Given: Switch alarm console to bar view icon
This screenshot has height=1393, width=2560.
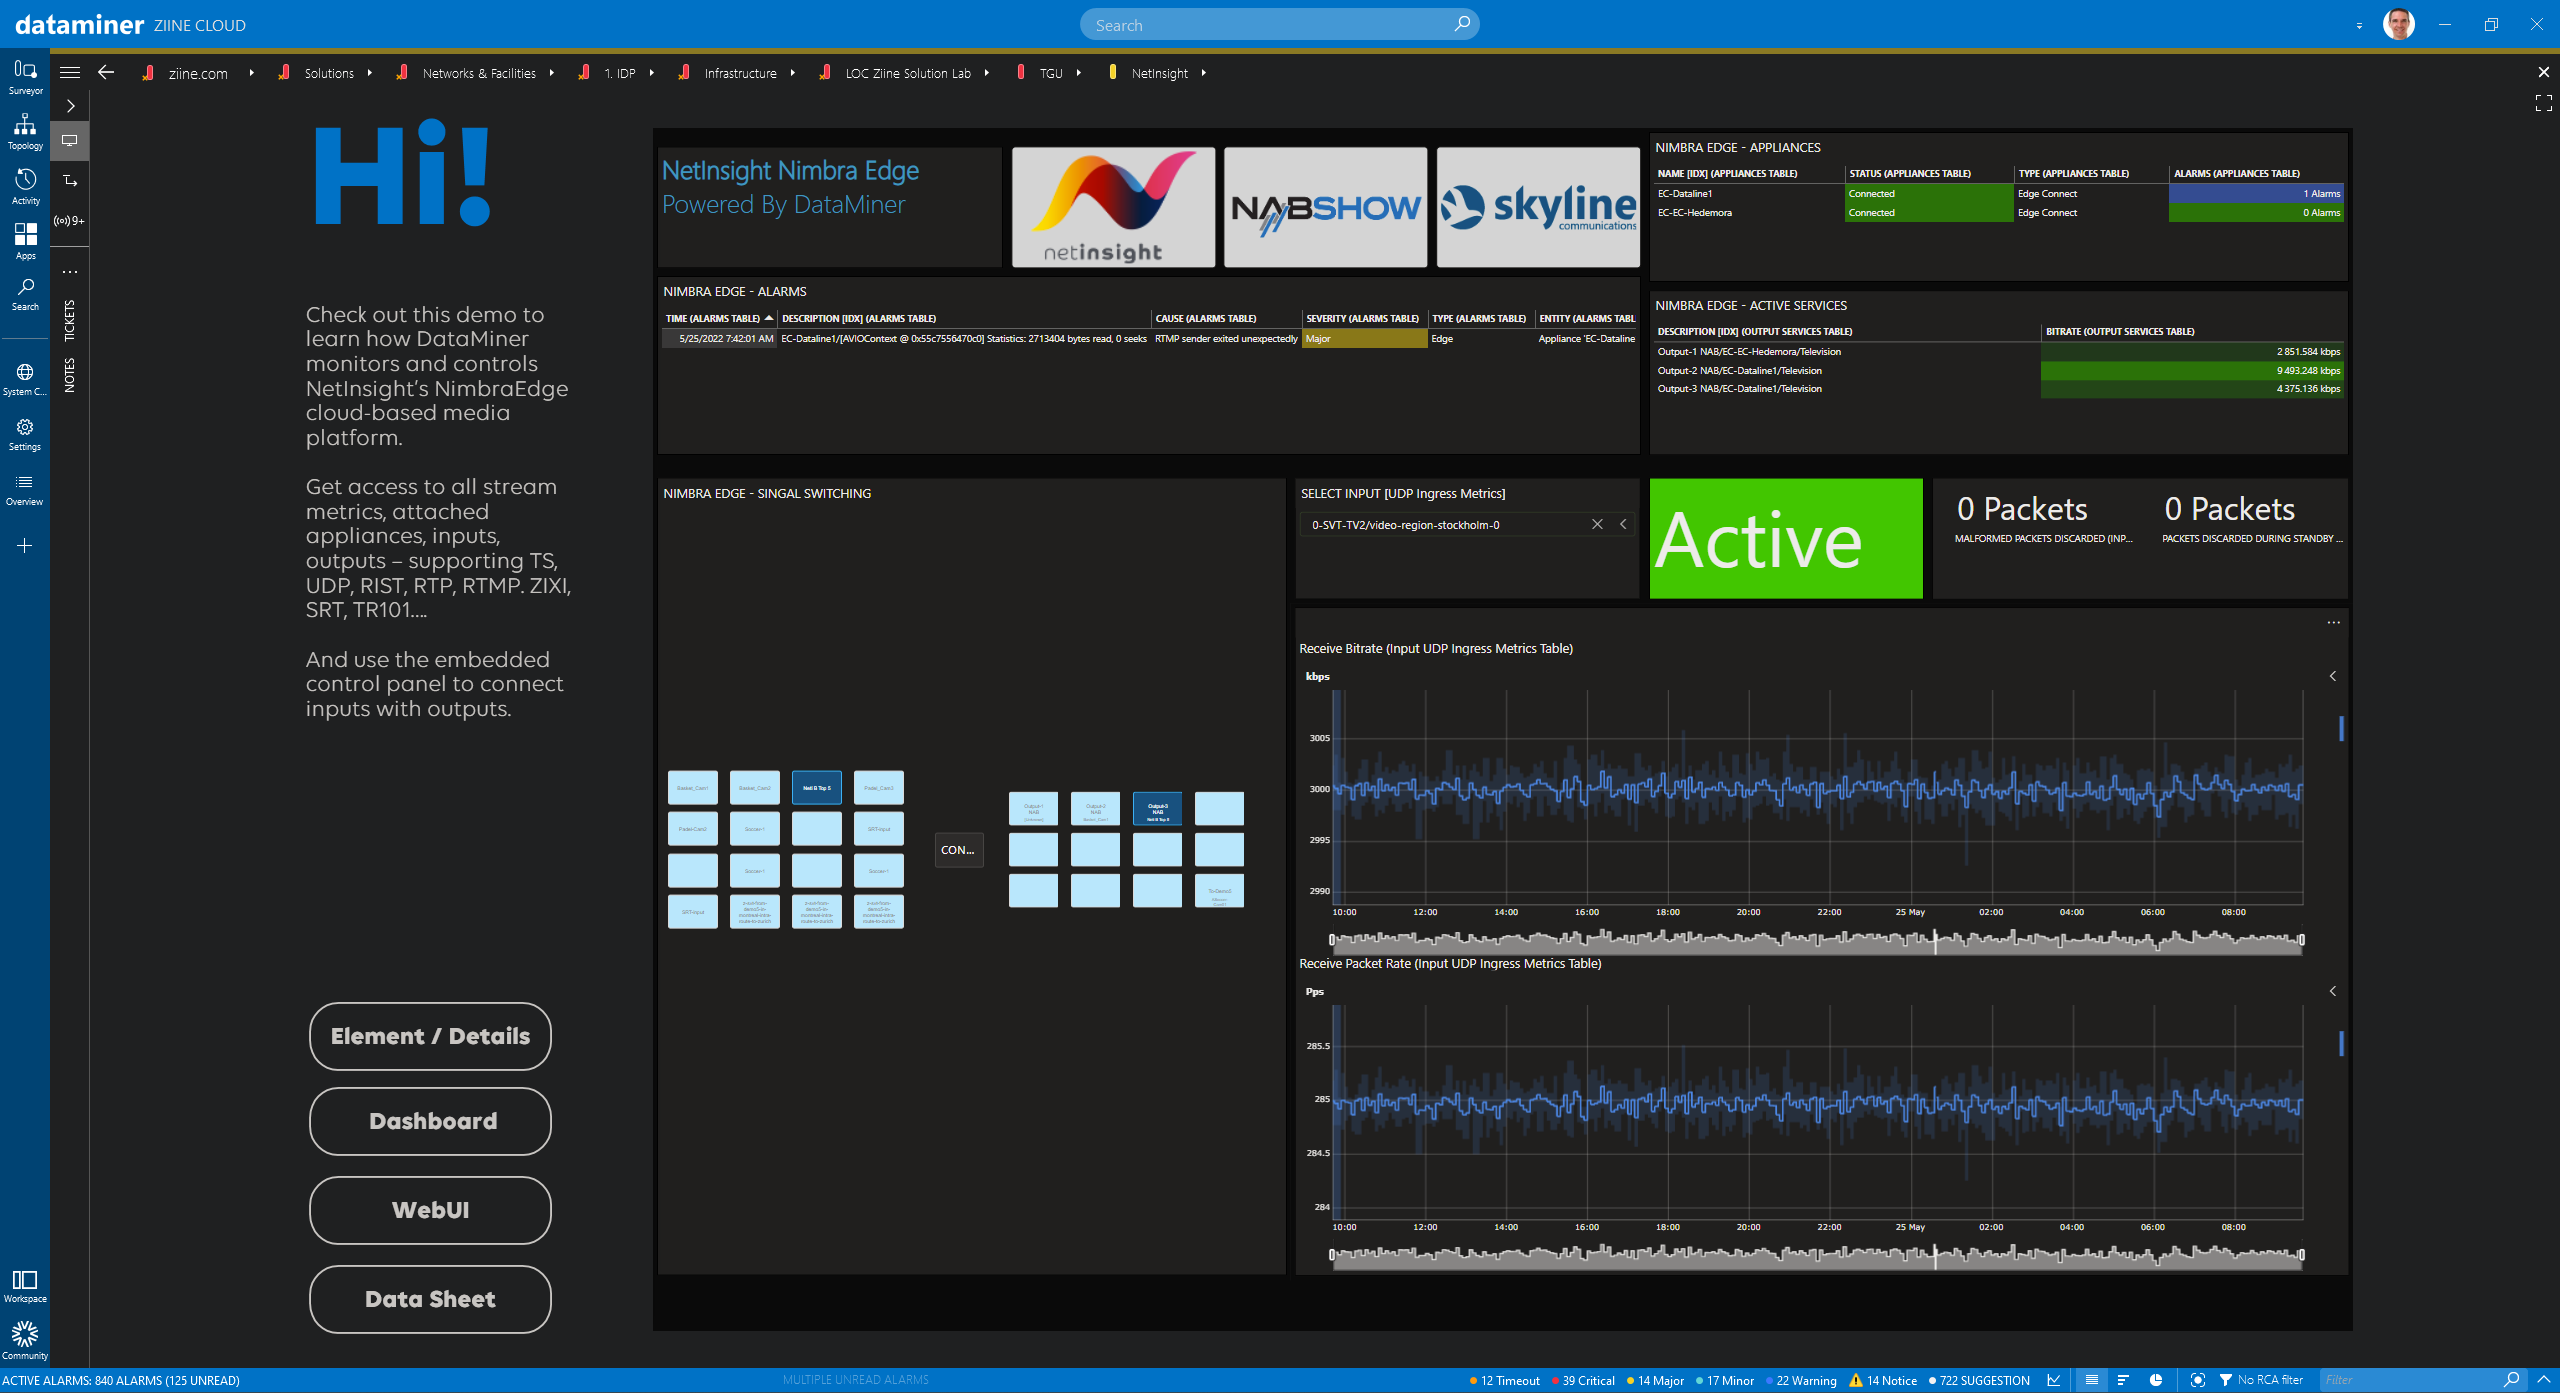Looking at the screenshot, I should [2123, 1380].
